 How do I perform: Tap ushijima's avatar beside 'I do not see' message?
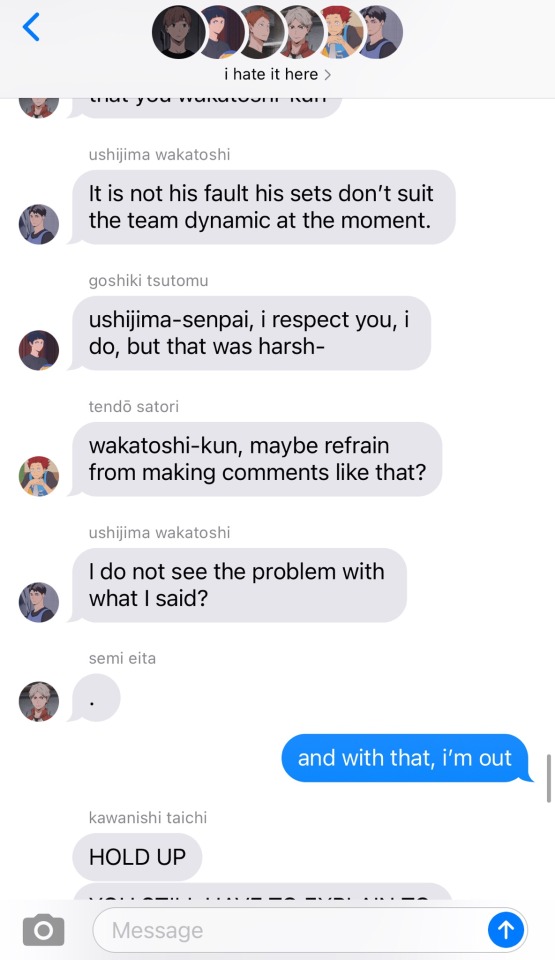39,602
